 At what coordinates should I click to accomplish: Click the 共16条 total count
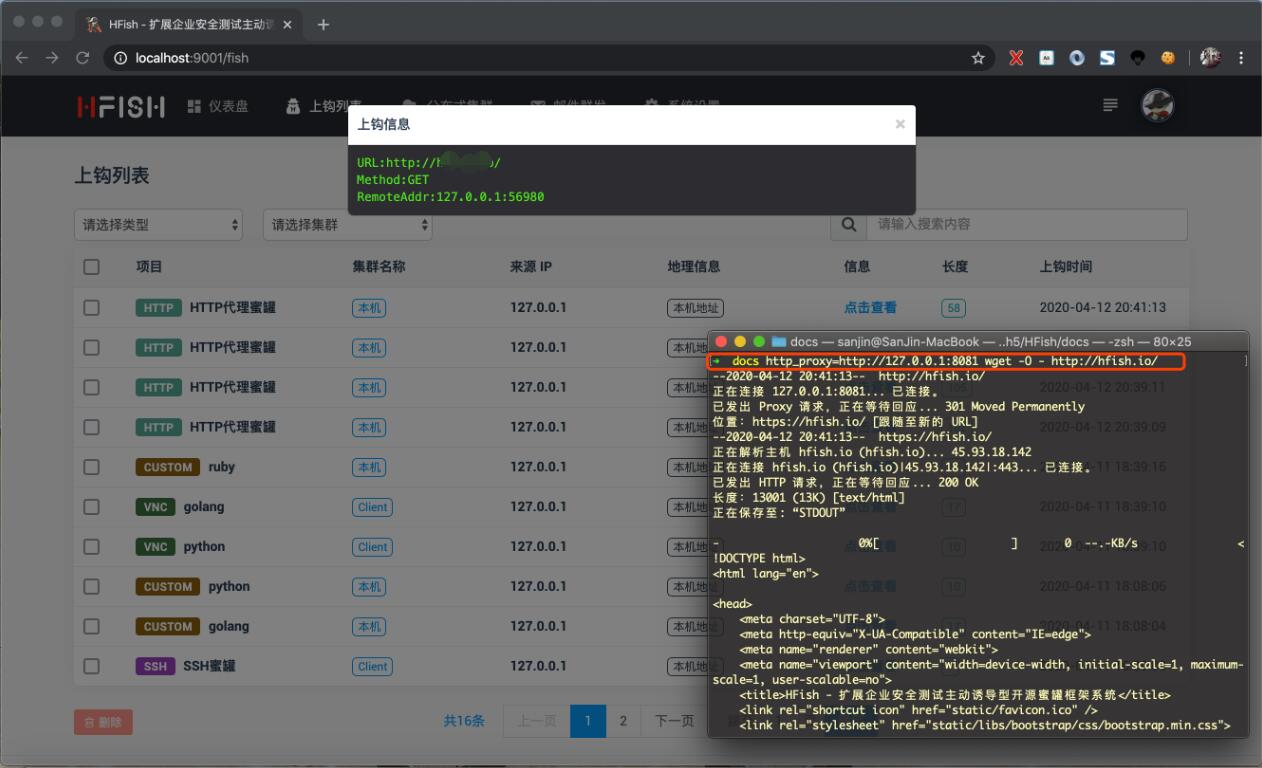tap(464, 721)
